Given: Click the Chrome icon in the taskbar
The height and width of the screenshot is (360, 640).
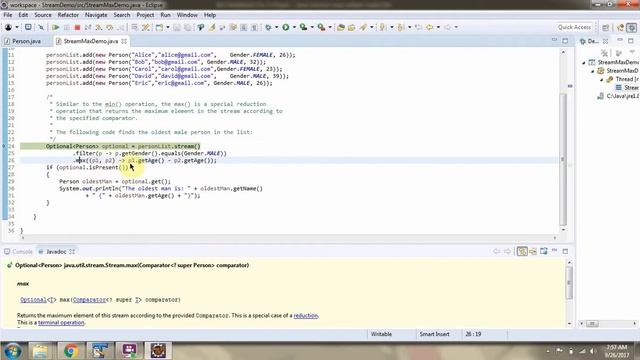Looking at the screenshot, I should pos(71,350).
